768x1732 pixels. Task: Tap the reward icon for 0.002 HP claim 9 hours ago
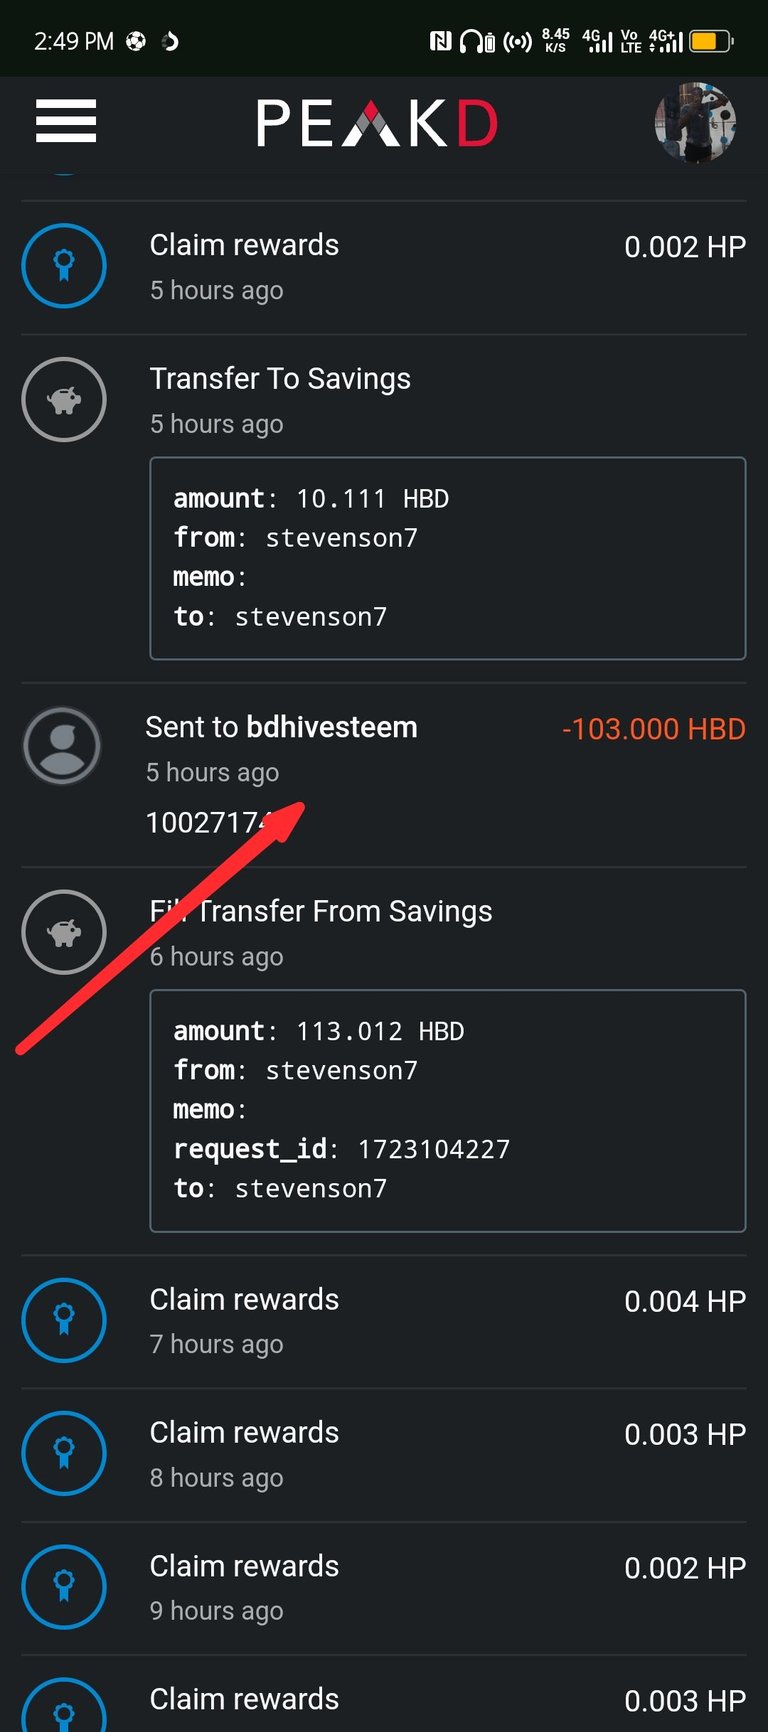[64, 1586]
